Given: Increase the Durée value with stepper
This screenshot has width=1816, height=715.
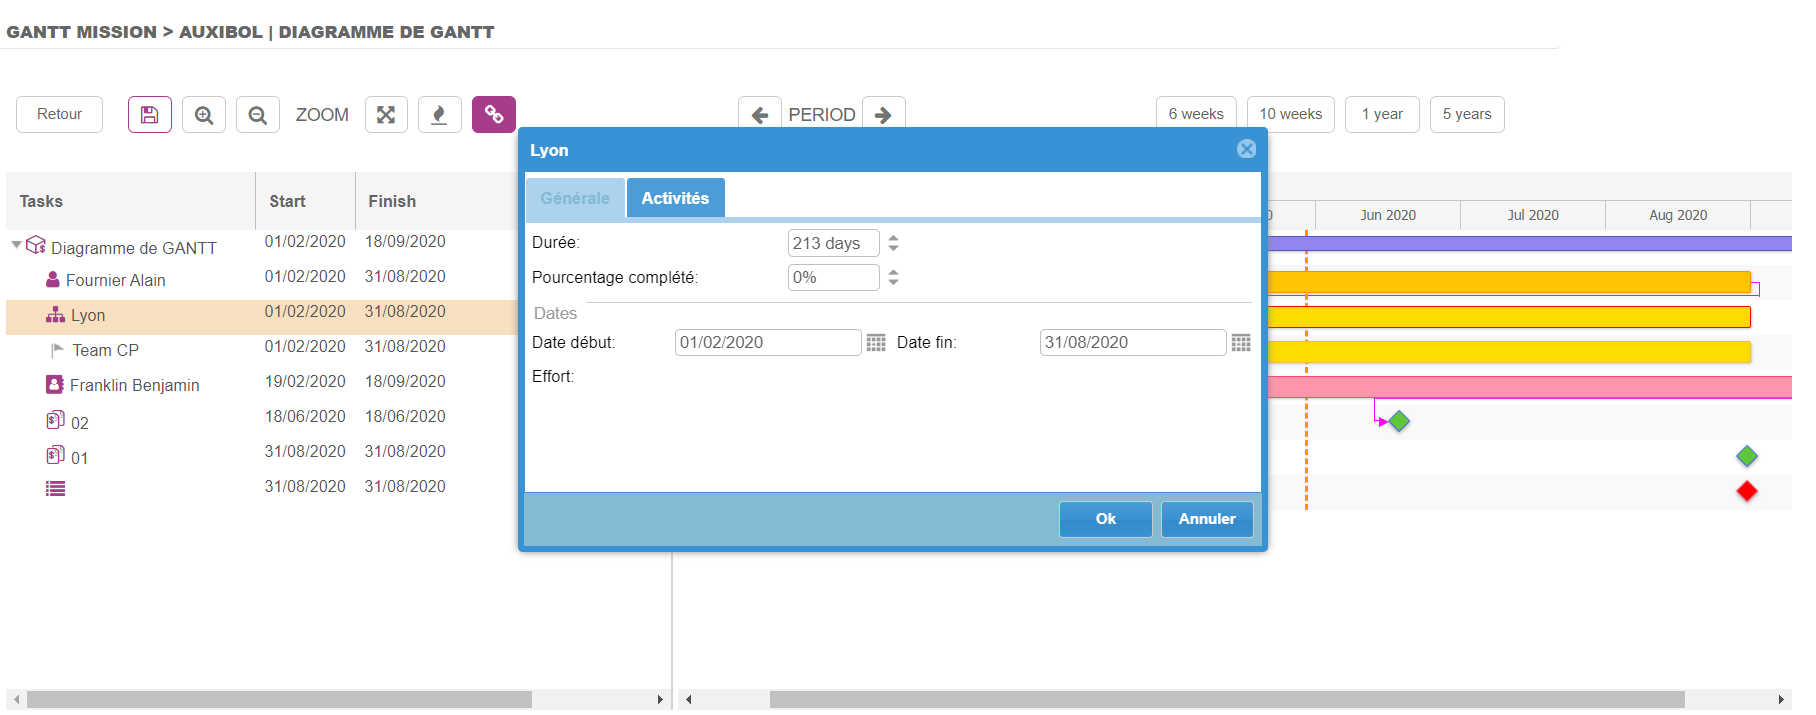Looking at the screenshot, I should tap(894, 238).
